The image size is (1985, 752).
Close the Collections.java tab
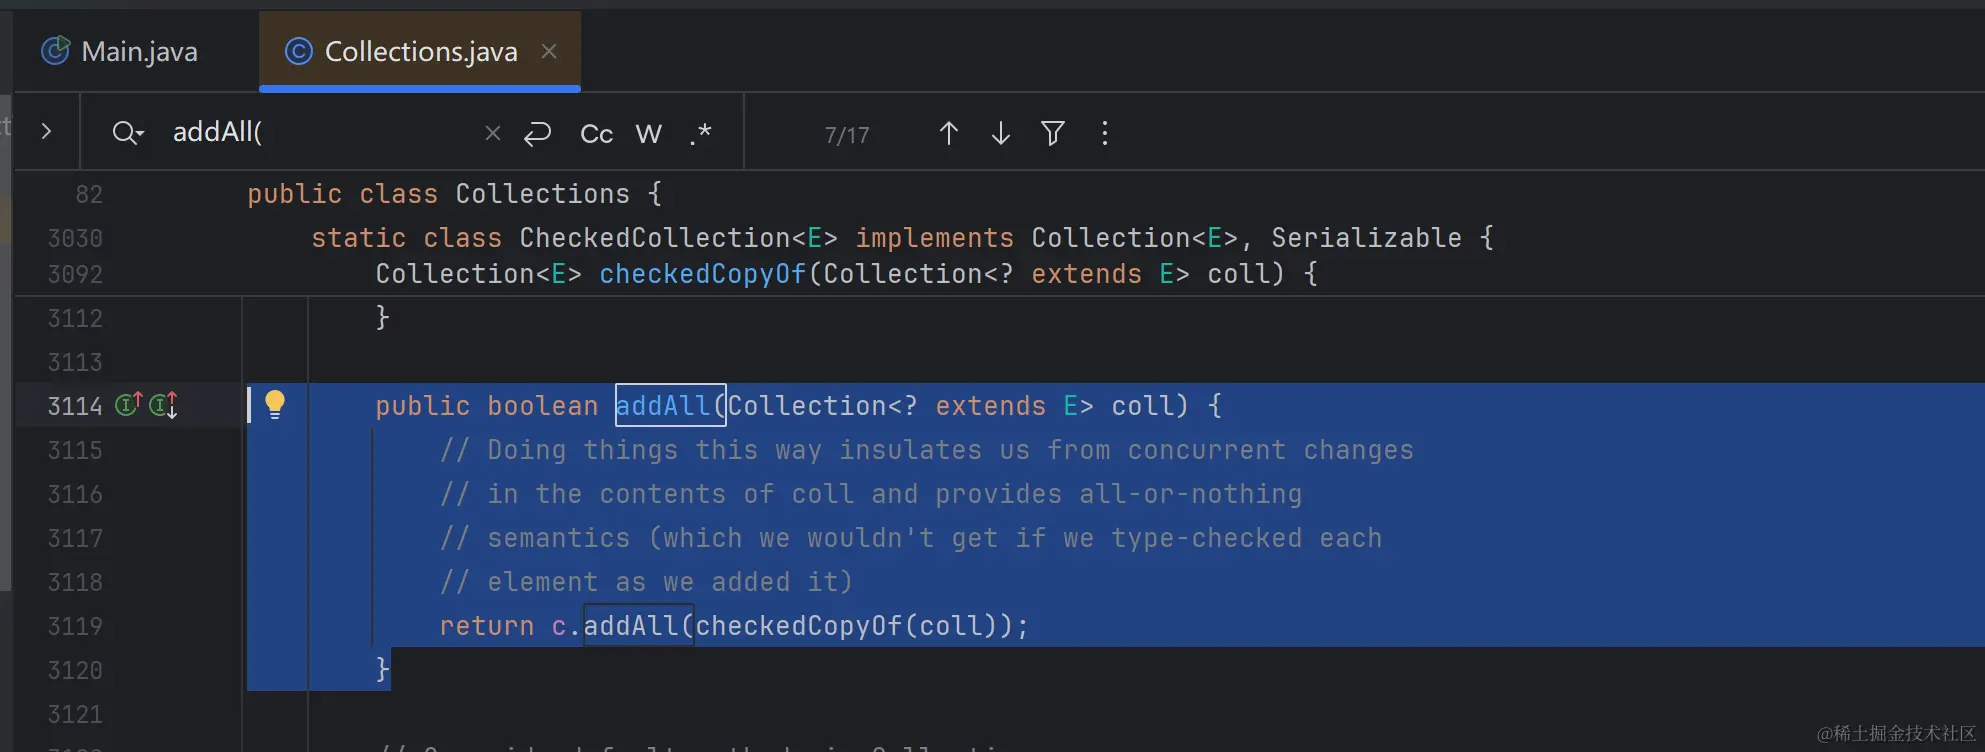[x=549, y=51]
